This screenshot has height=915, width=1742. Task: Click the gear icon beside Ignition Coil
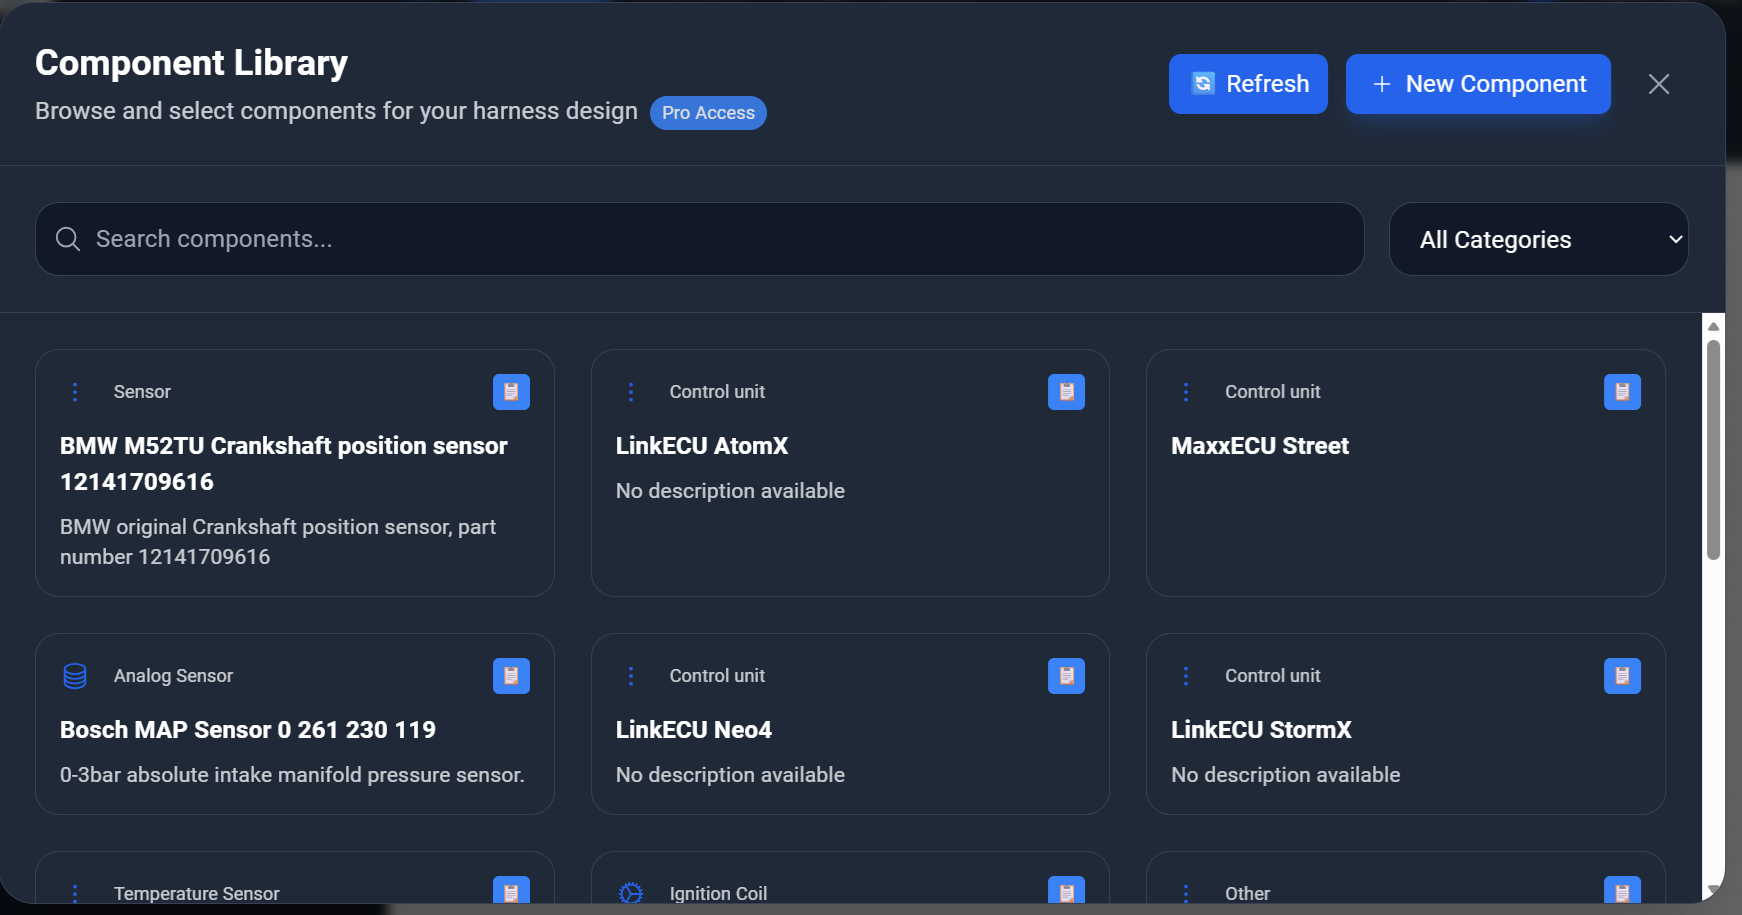pyautogui.click(x=631, y=893)
